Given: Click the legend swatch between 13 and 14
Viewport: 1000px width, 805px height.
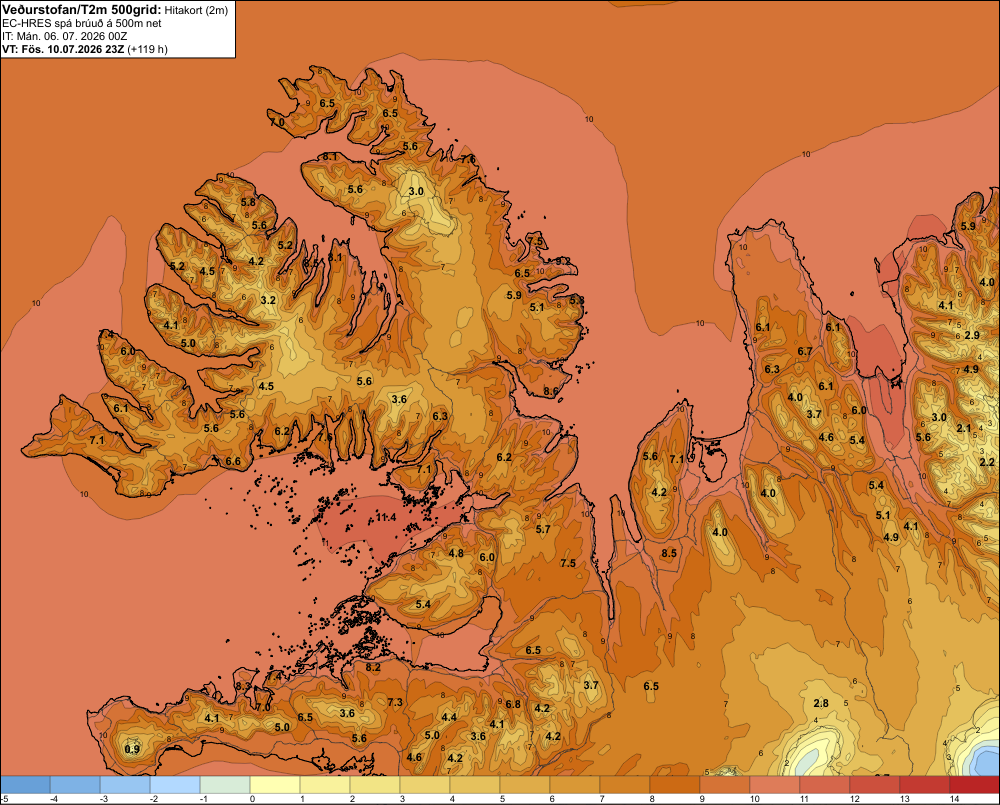Looking at the screenshot, I should (x=925, y=785).
